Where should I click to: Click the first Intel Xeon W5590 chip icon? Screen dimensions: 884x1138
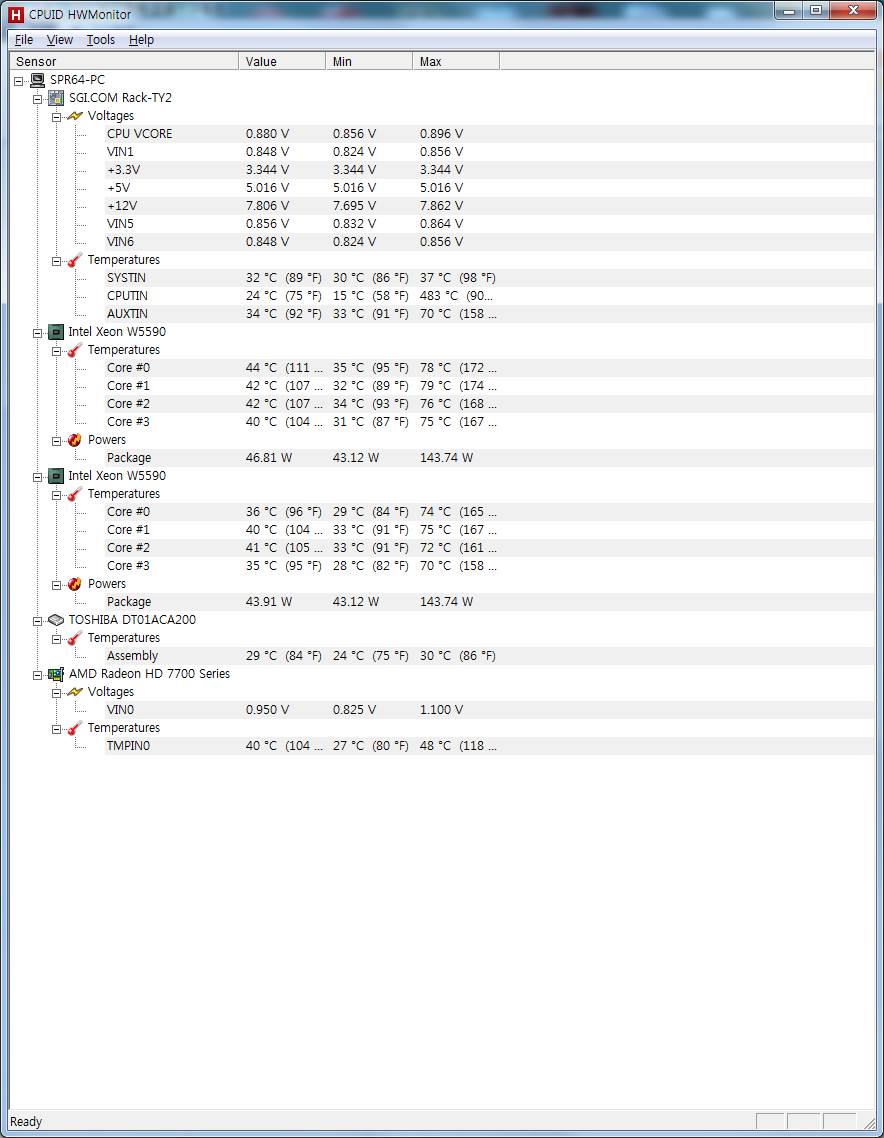pyautogui.click(x=56, y=332)
